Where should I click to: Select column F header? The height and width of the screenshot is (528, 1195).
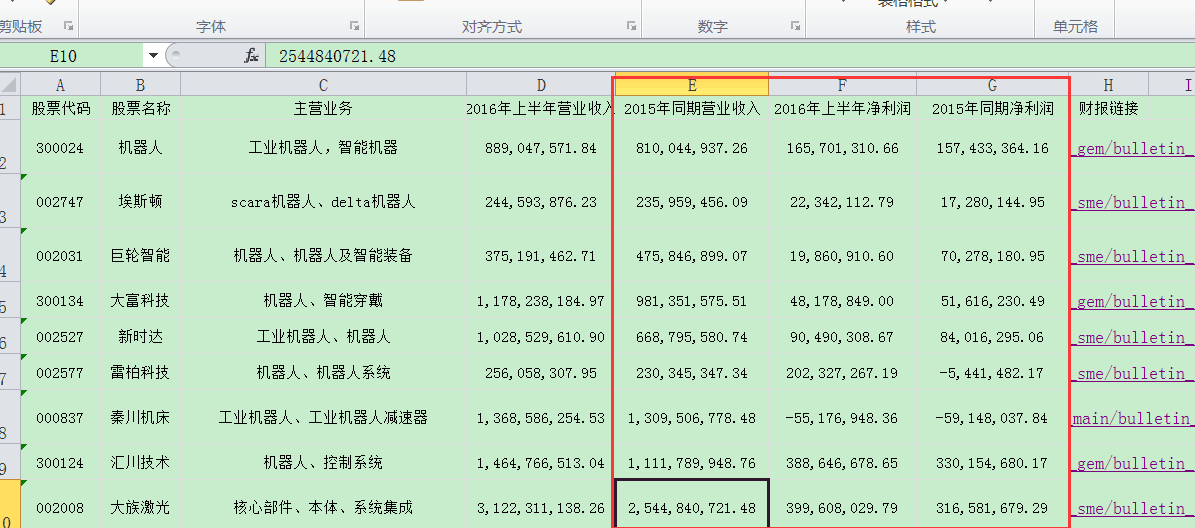pos(842,85)
